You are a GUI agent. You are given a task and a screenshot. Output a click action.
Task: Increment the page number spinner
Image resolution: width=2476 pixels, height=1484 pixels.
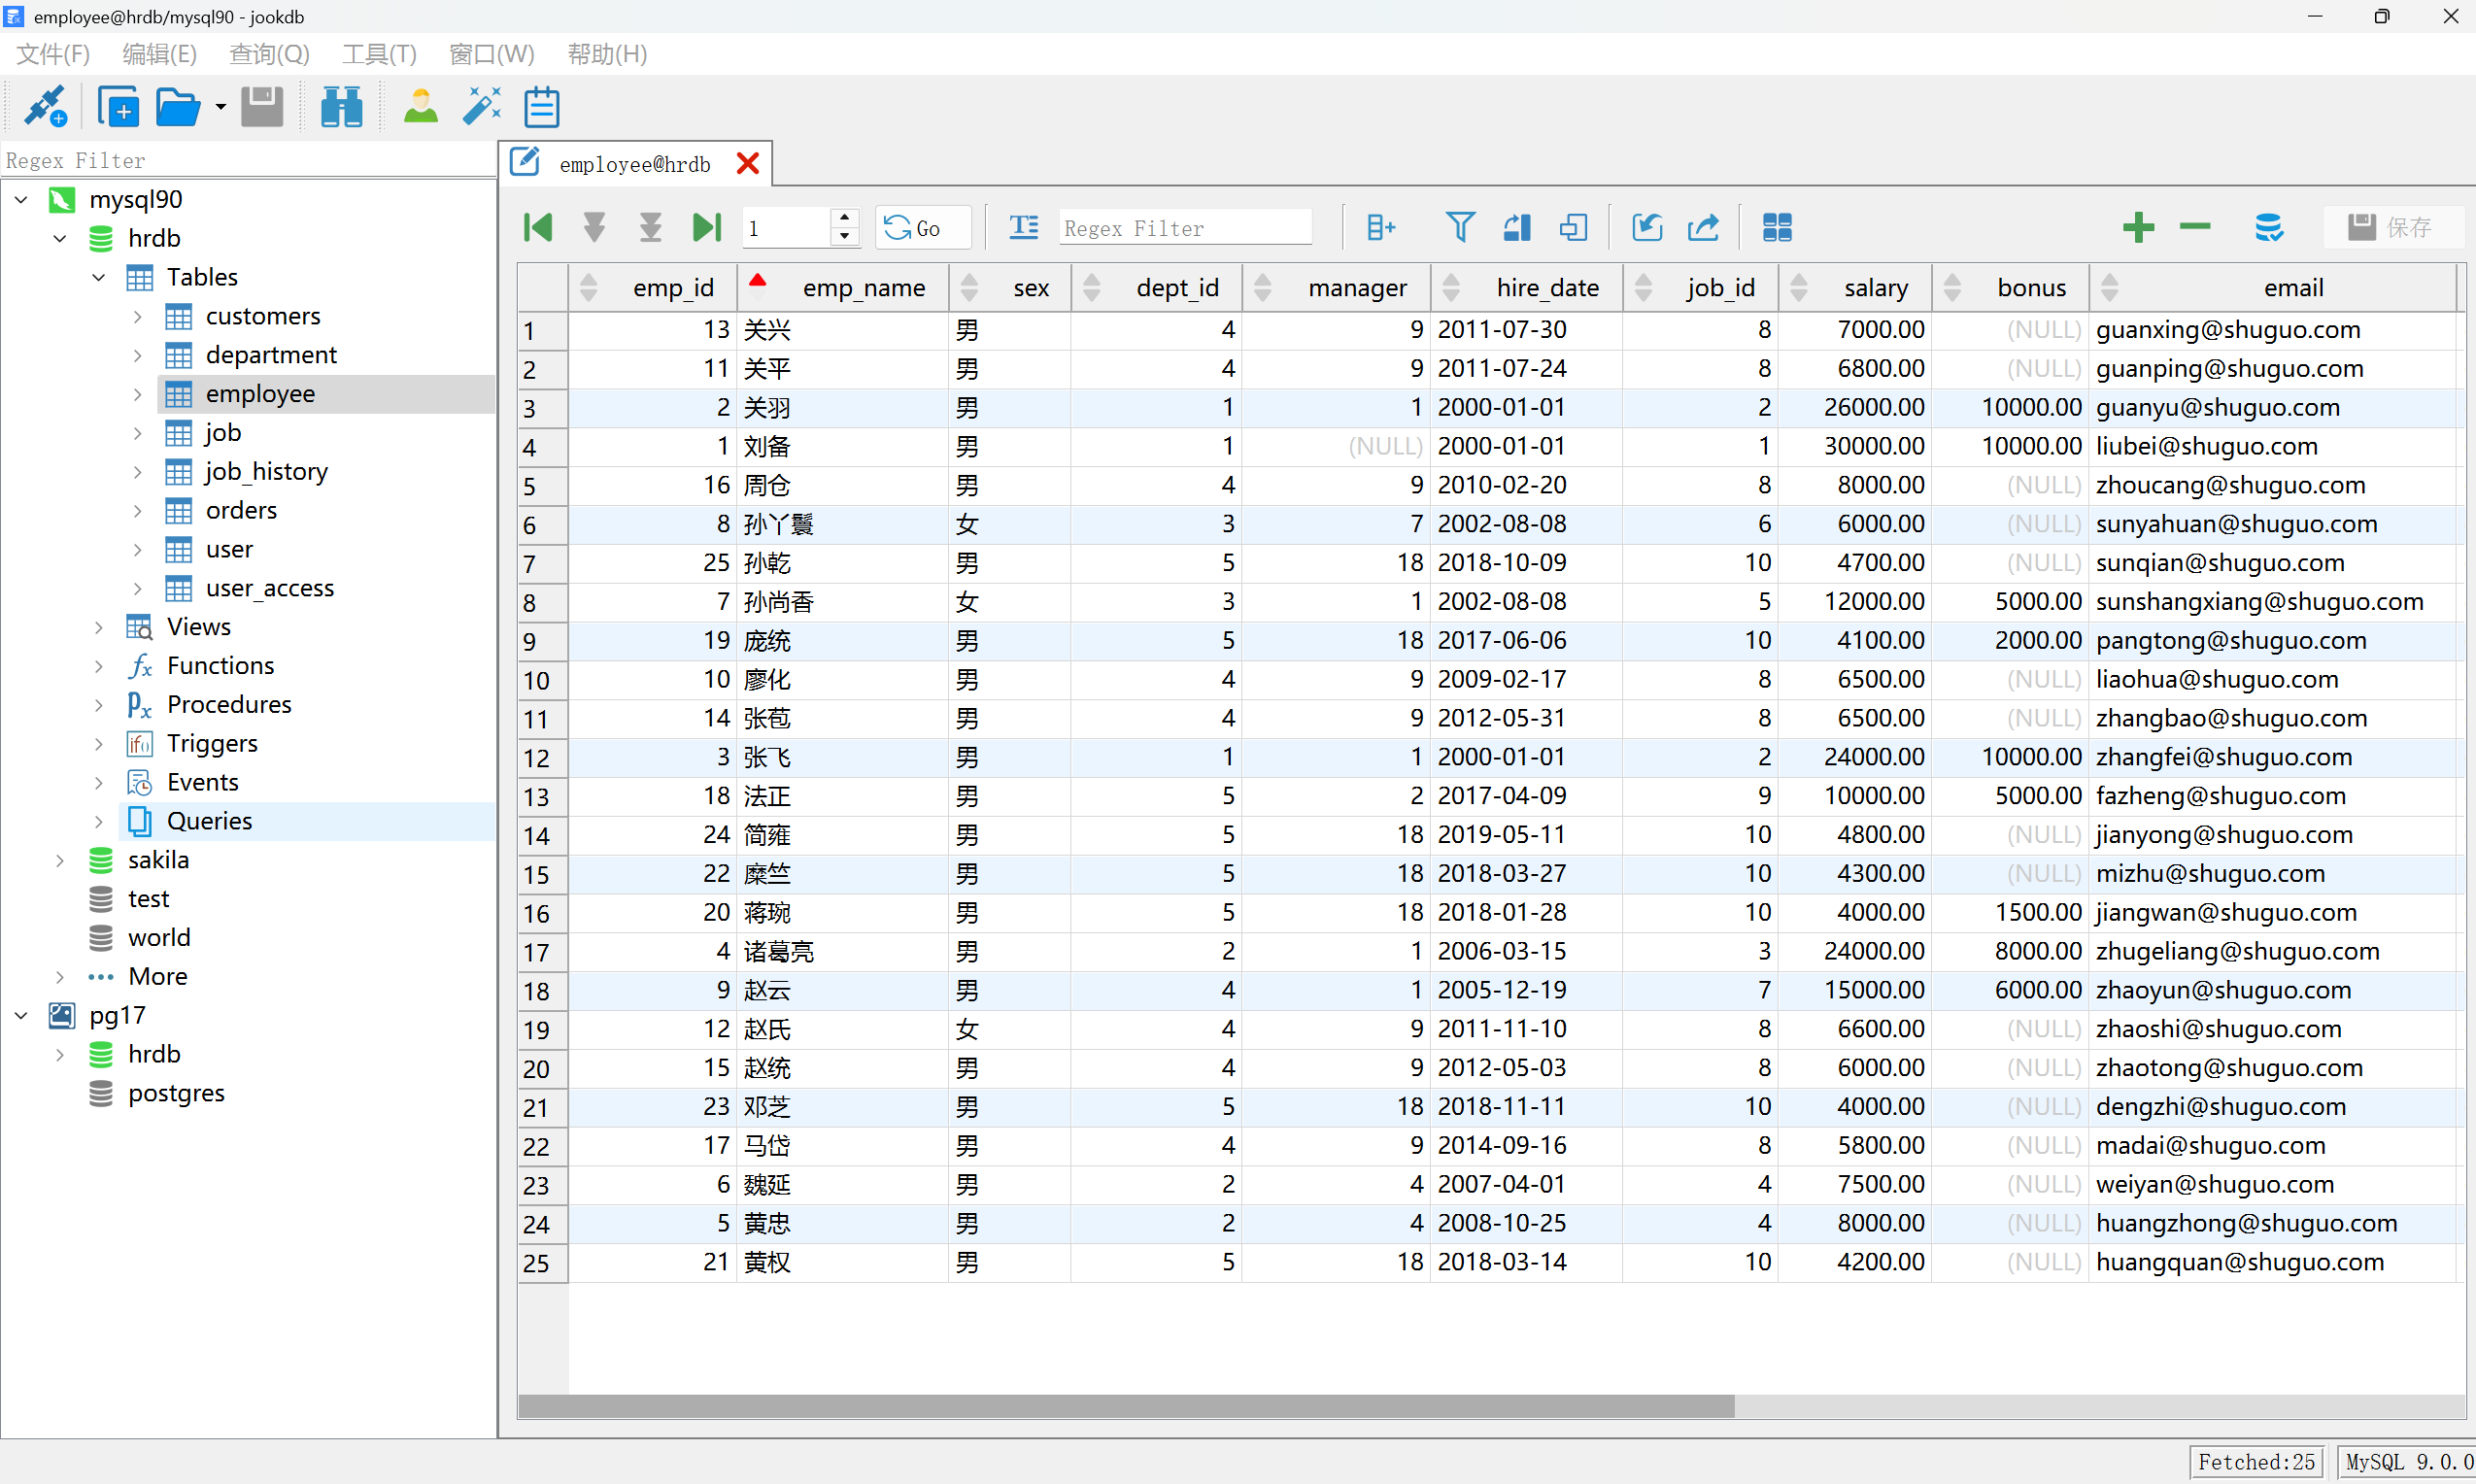tap(845, 218)
